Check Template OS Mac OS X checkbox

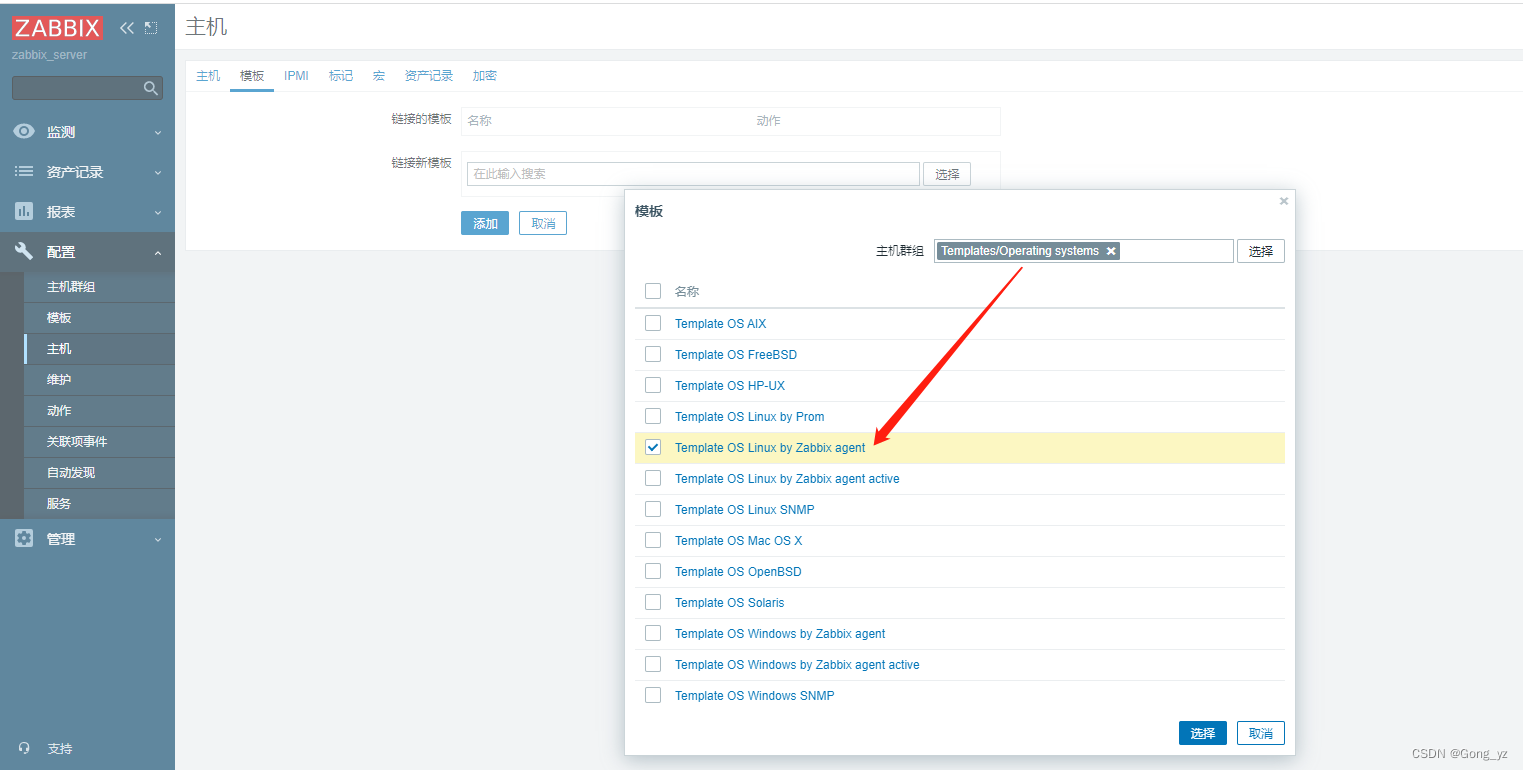[653, 540]
